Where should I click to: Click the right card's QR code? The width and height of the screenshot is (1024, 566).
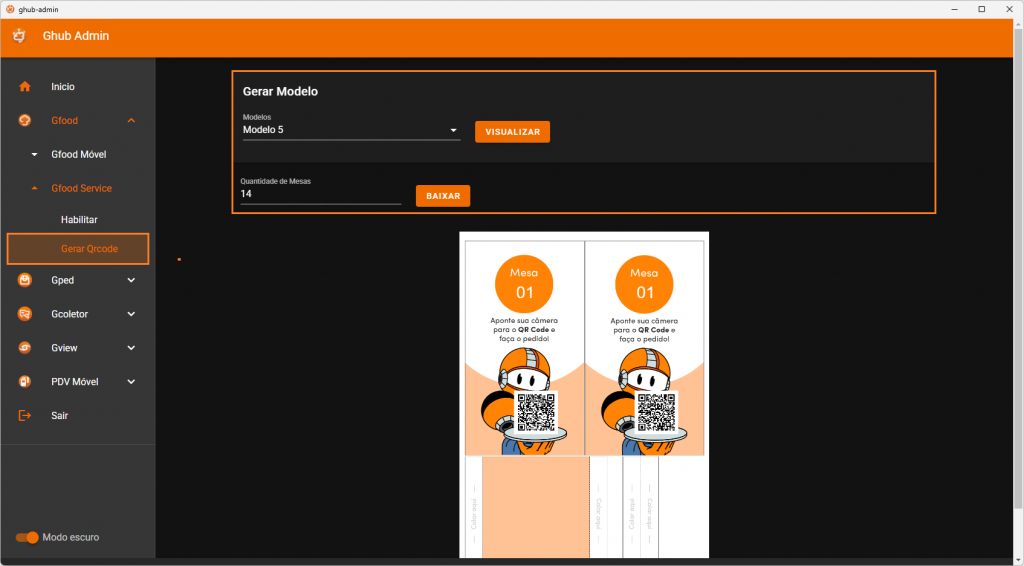(x=656, y=412)
